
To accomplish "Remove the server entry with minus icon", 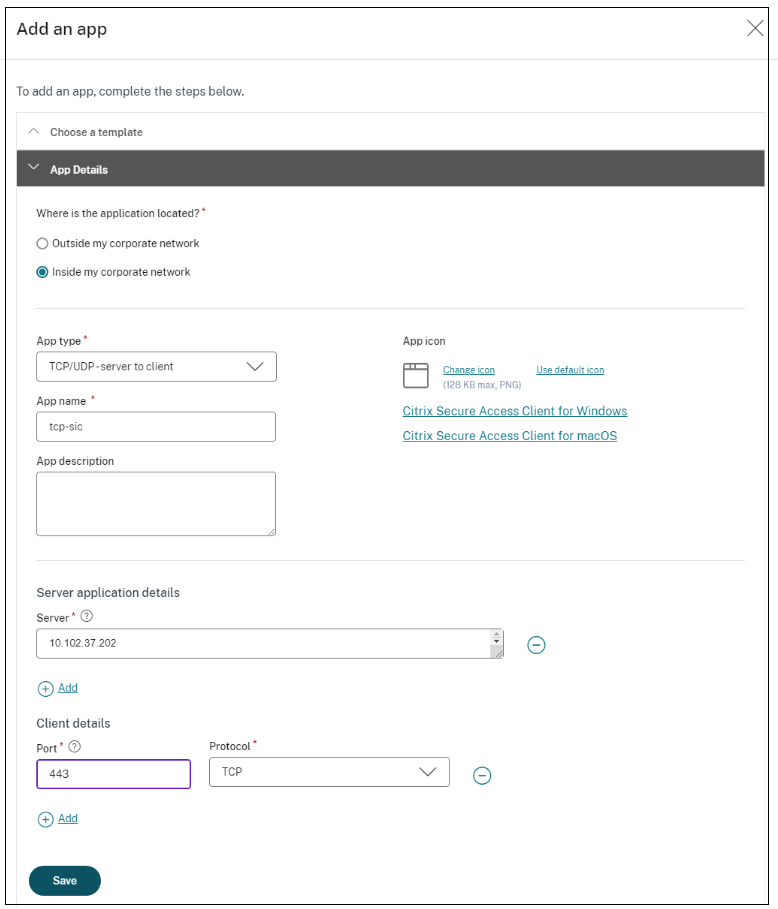I will click(x=536, y=645).
